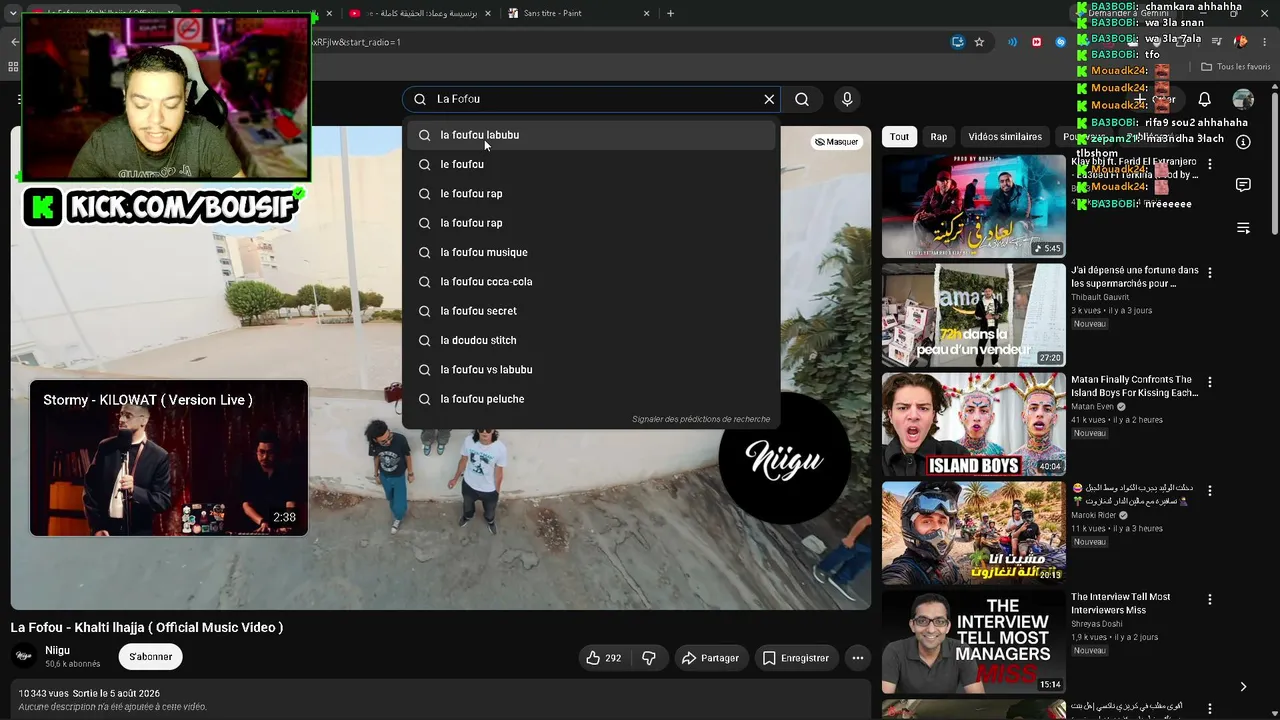1280x720 pixels.
Task: Start voice search with the microphone
Action: point(847,99)
